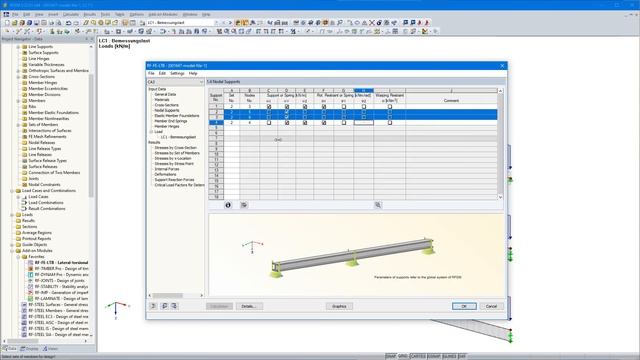Toggle warping restraint checkbox in row 1
This screenshot has height=360, width=640.
(x=390, y=107)
